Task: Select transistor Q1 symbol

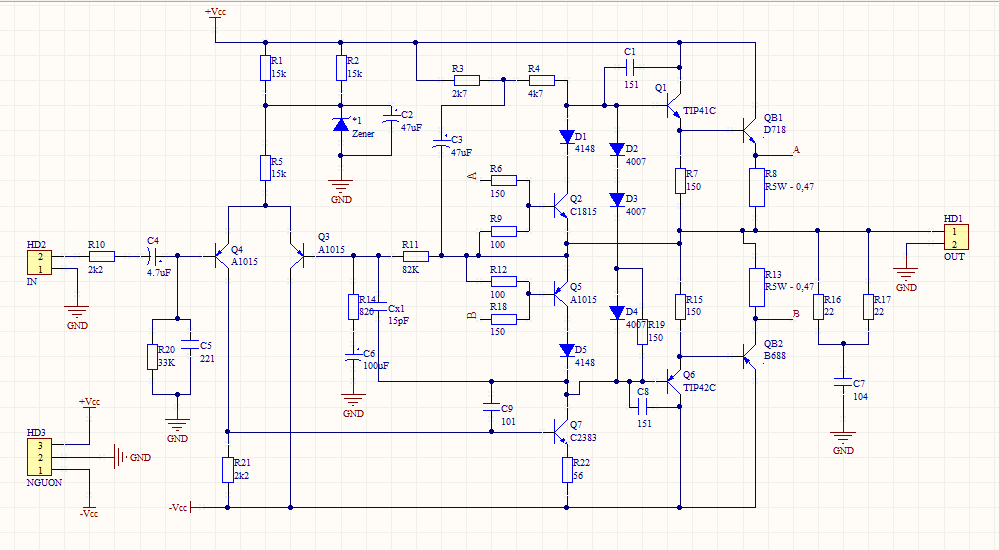Action: coord(674,106)
